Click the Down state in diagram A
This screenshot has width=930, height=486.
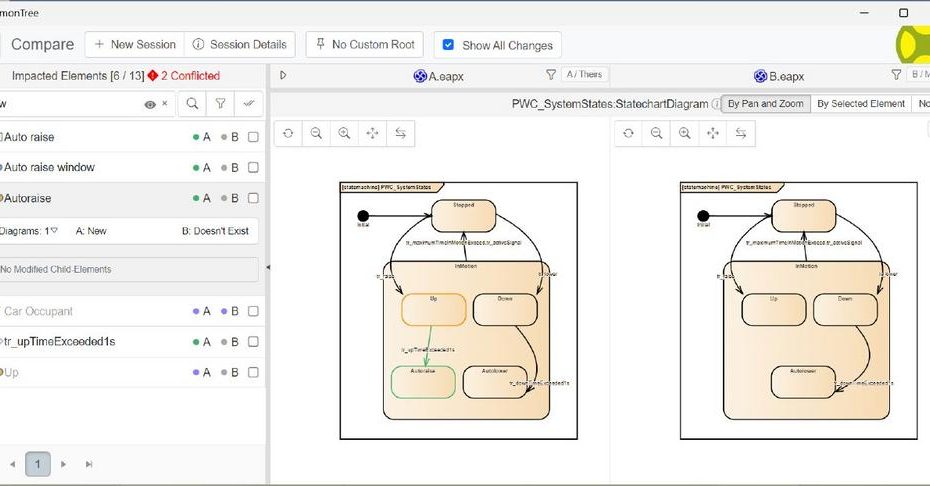(505, 310)
